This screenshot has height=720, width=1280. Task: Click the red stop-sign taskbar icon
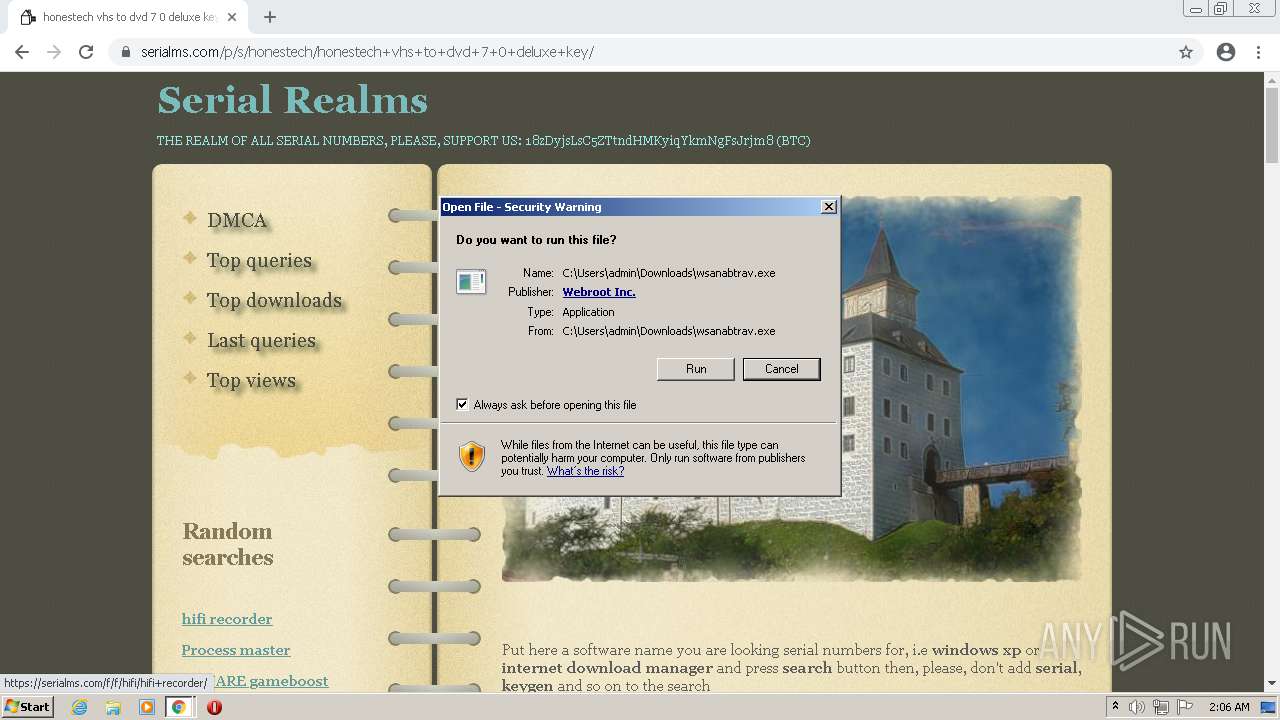[214, 707]
